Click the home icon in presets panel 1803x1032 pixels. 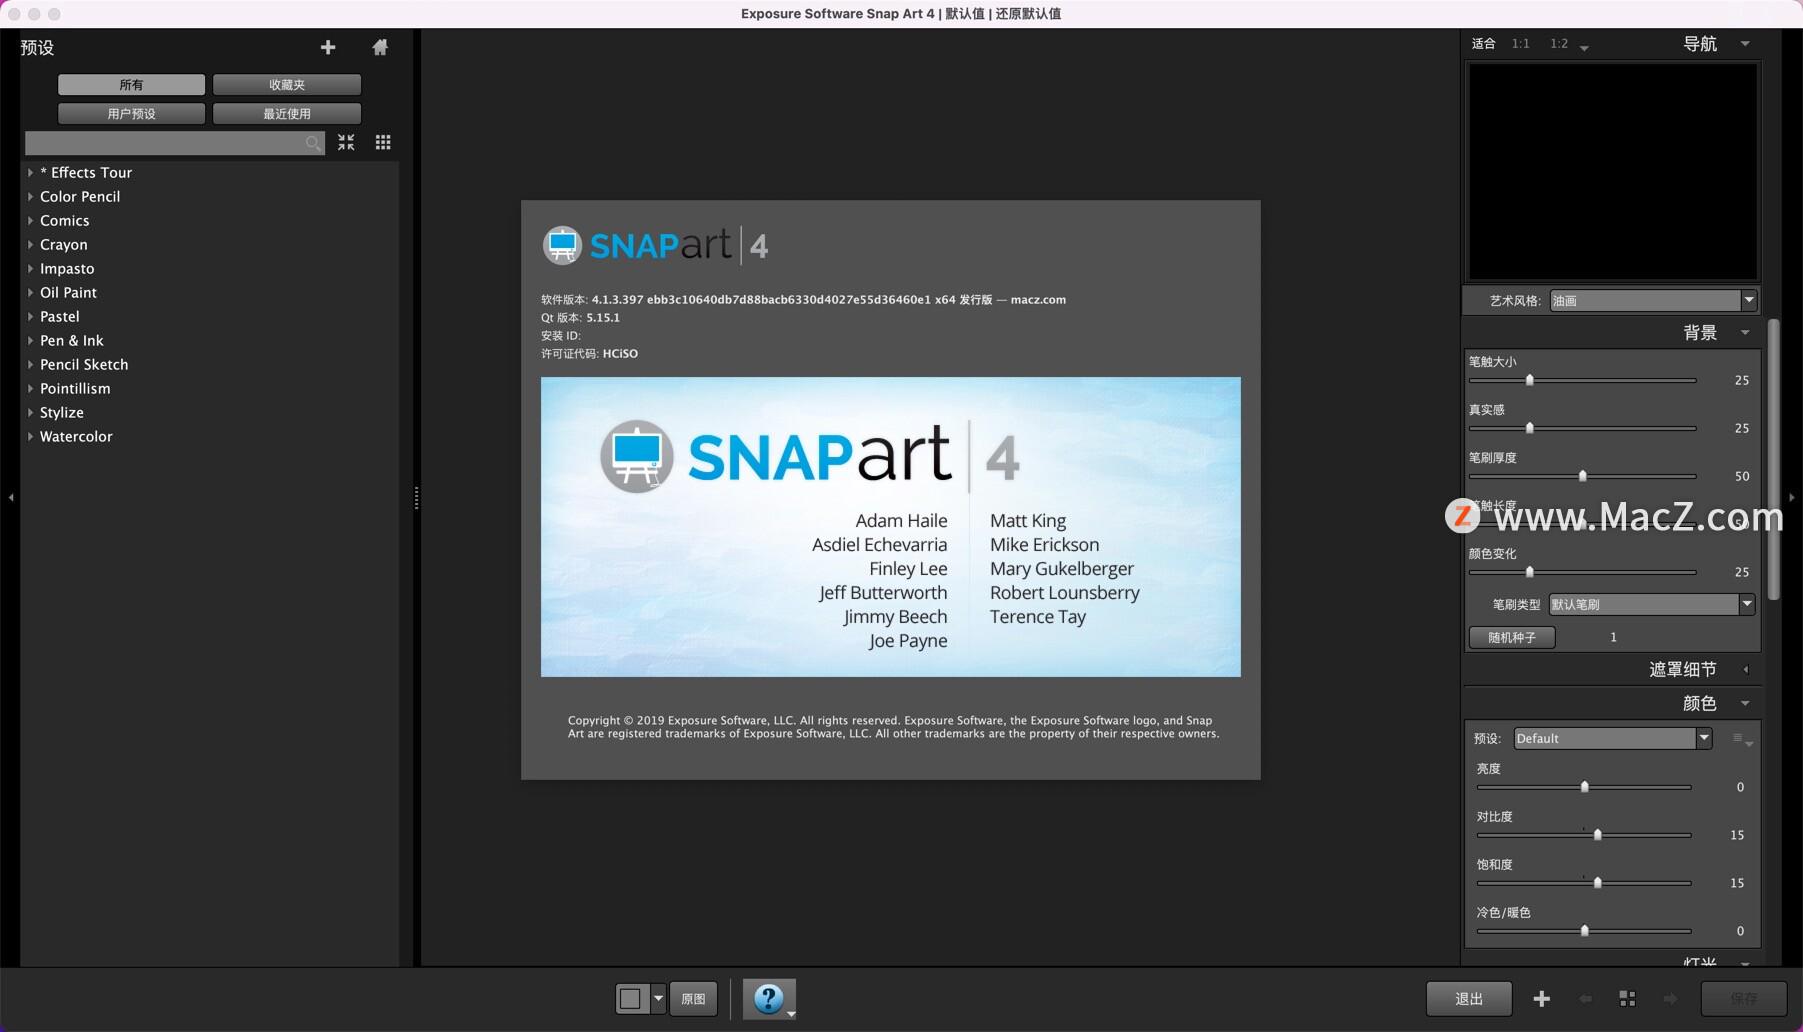coord(380,47)
